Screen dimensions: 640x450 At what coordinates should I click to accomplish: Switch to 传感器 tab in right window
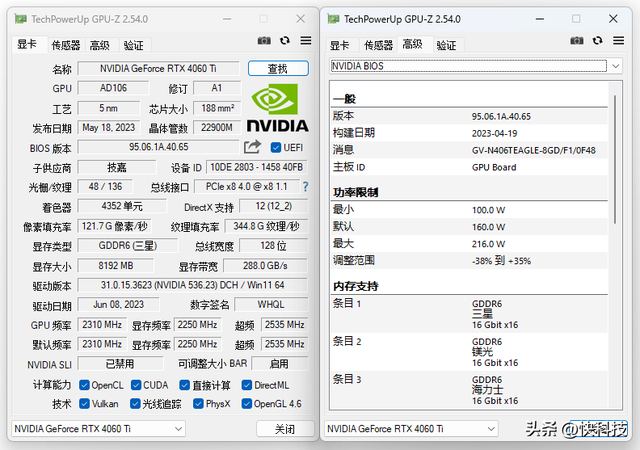378,45
